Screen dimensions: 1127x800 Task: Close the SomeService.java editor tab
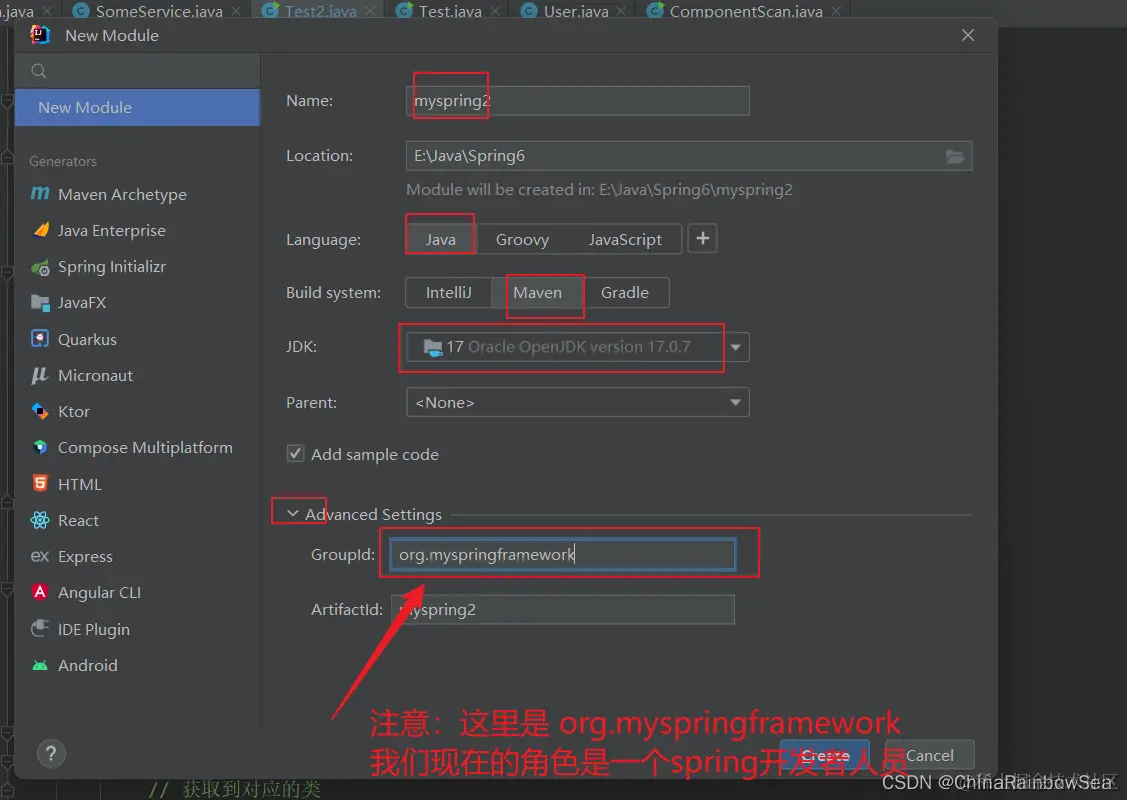tap(236, 12)
